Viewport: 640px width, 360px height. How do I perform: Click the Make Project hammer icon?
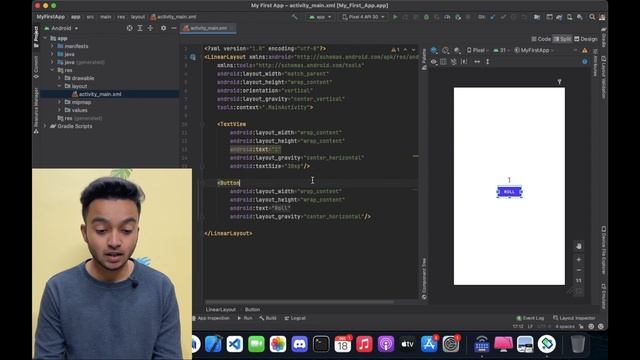tap(294, 17)
